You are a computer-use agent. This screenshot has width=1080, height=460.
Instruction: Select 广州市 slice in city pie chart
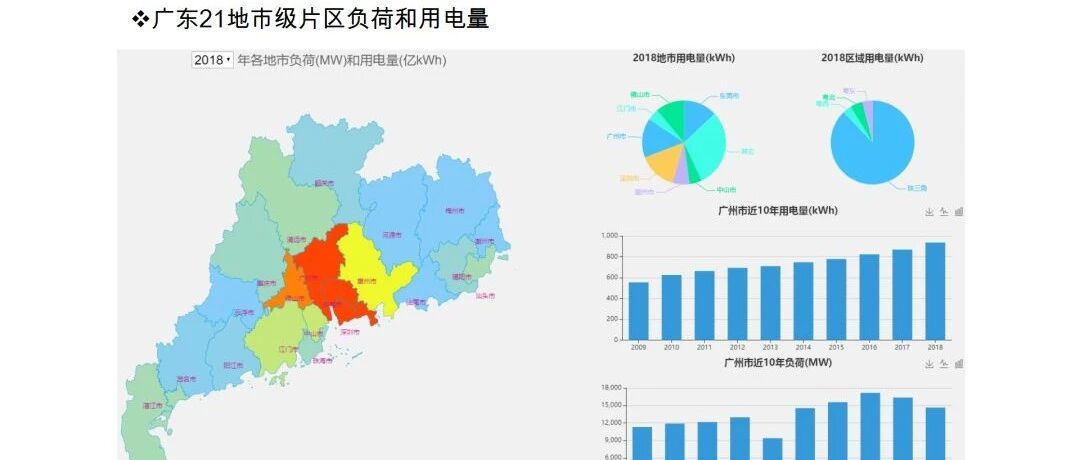coord(658,138)
